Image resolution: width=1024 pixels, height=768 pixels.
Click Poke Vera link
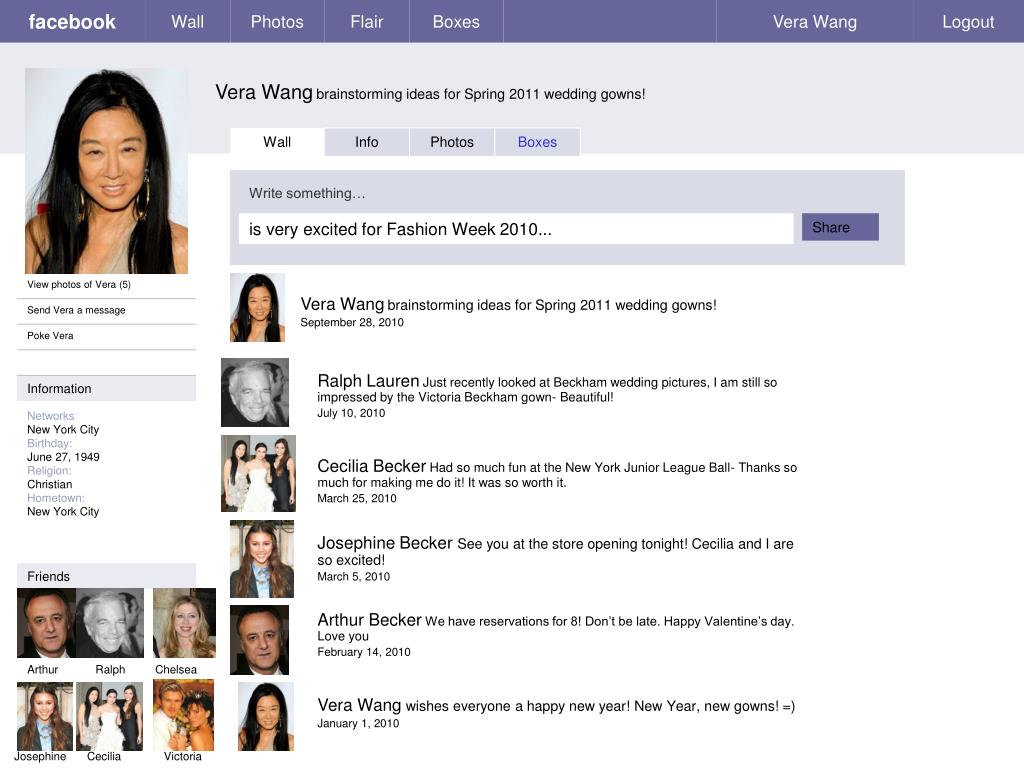[x=50, y=335]
